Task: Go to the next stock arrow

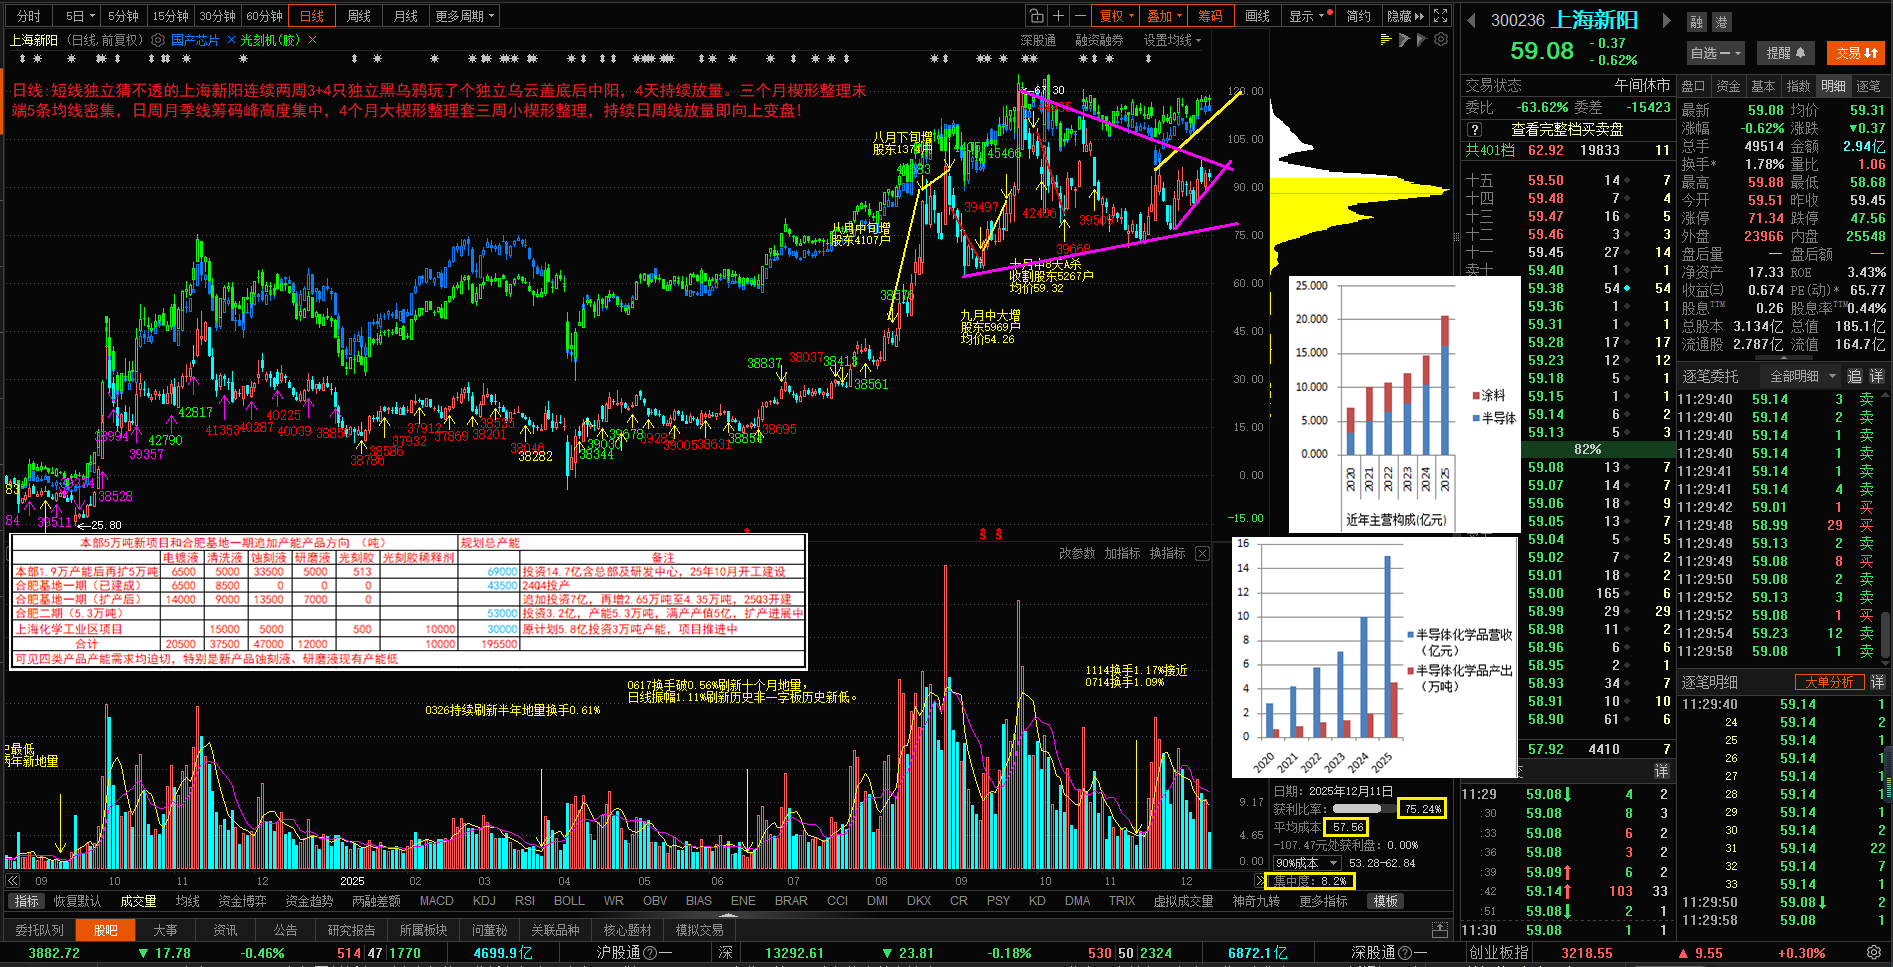Action: (x=1666, y=20)
